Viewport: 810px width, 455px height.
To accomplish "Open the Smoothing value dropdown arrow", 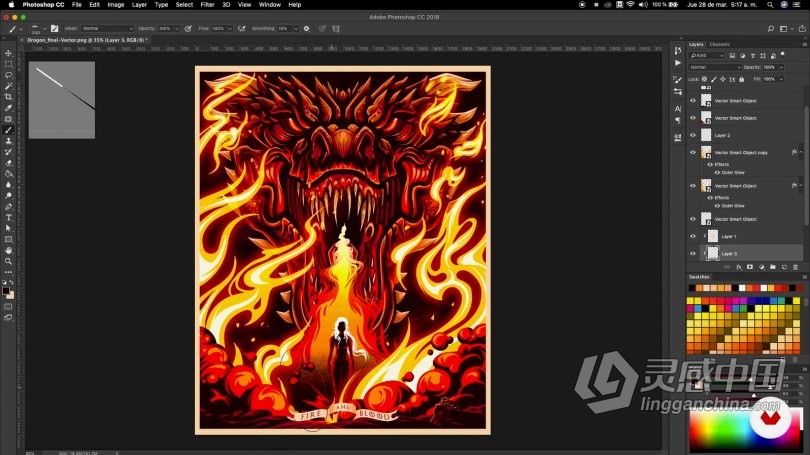I will point(296,29).
